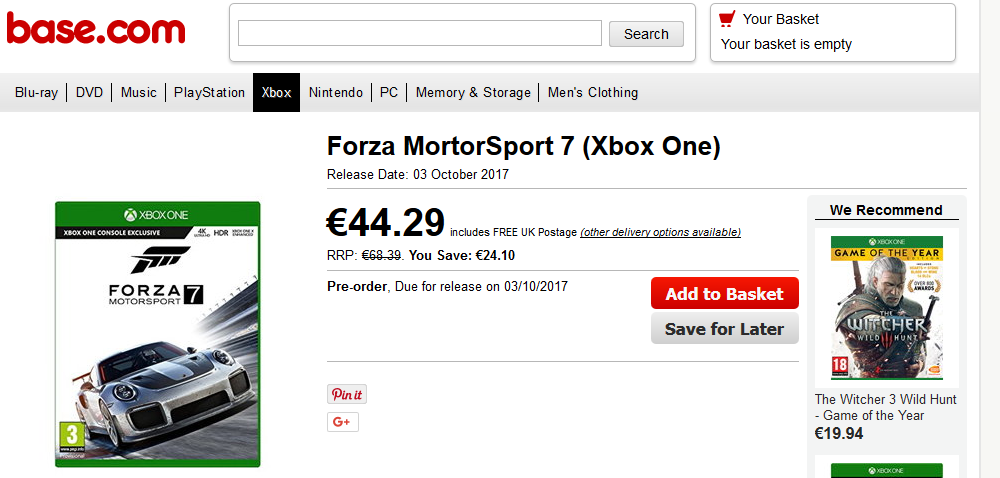Click the Pin it button
The width and height of the screenshot is (1000, 478).
click(x=347, y=394)
